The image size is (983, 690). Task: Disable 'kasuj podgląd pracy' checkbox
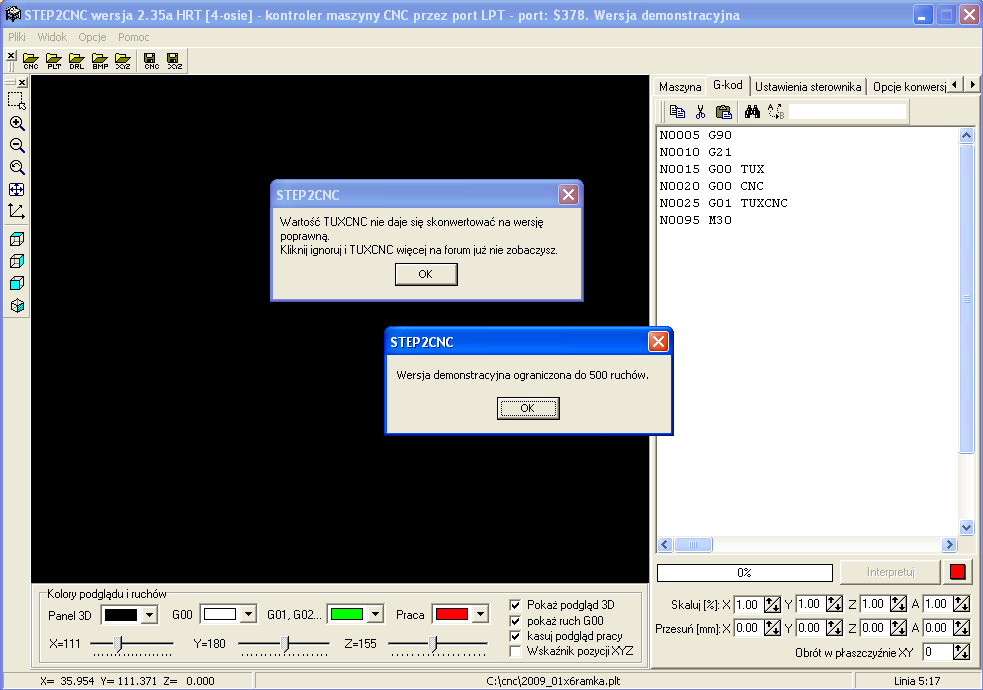(515, 636)
